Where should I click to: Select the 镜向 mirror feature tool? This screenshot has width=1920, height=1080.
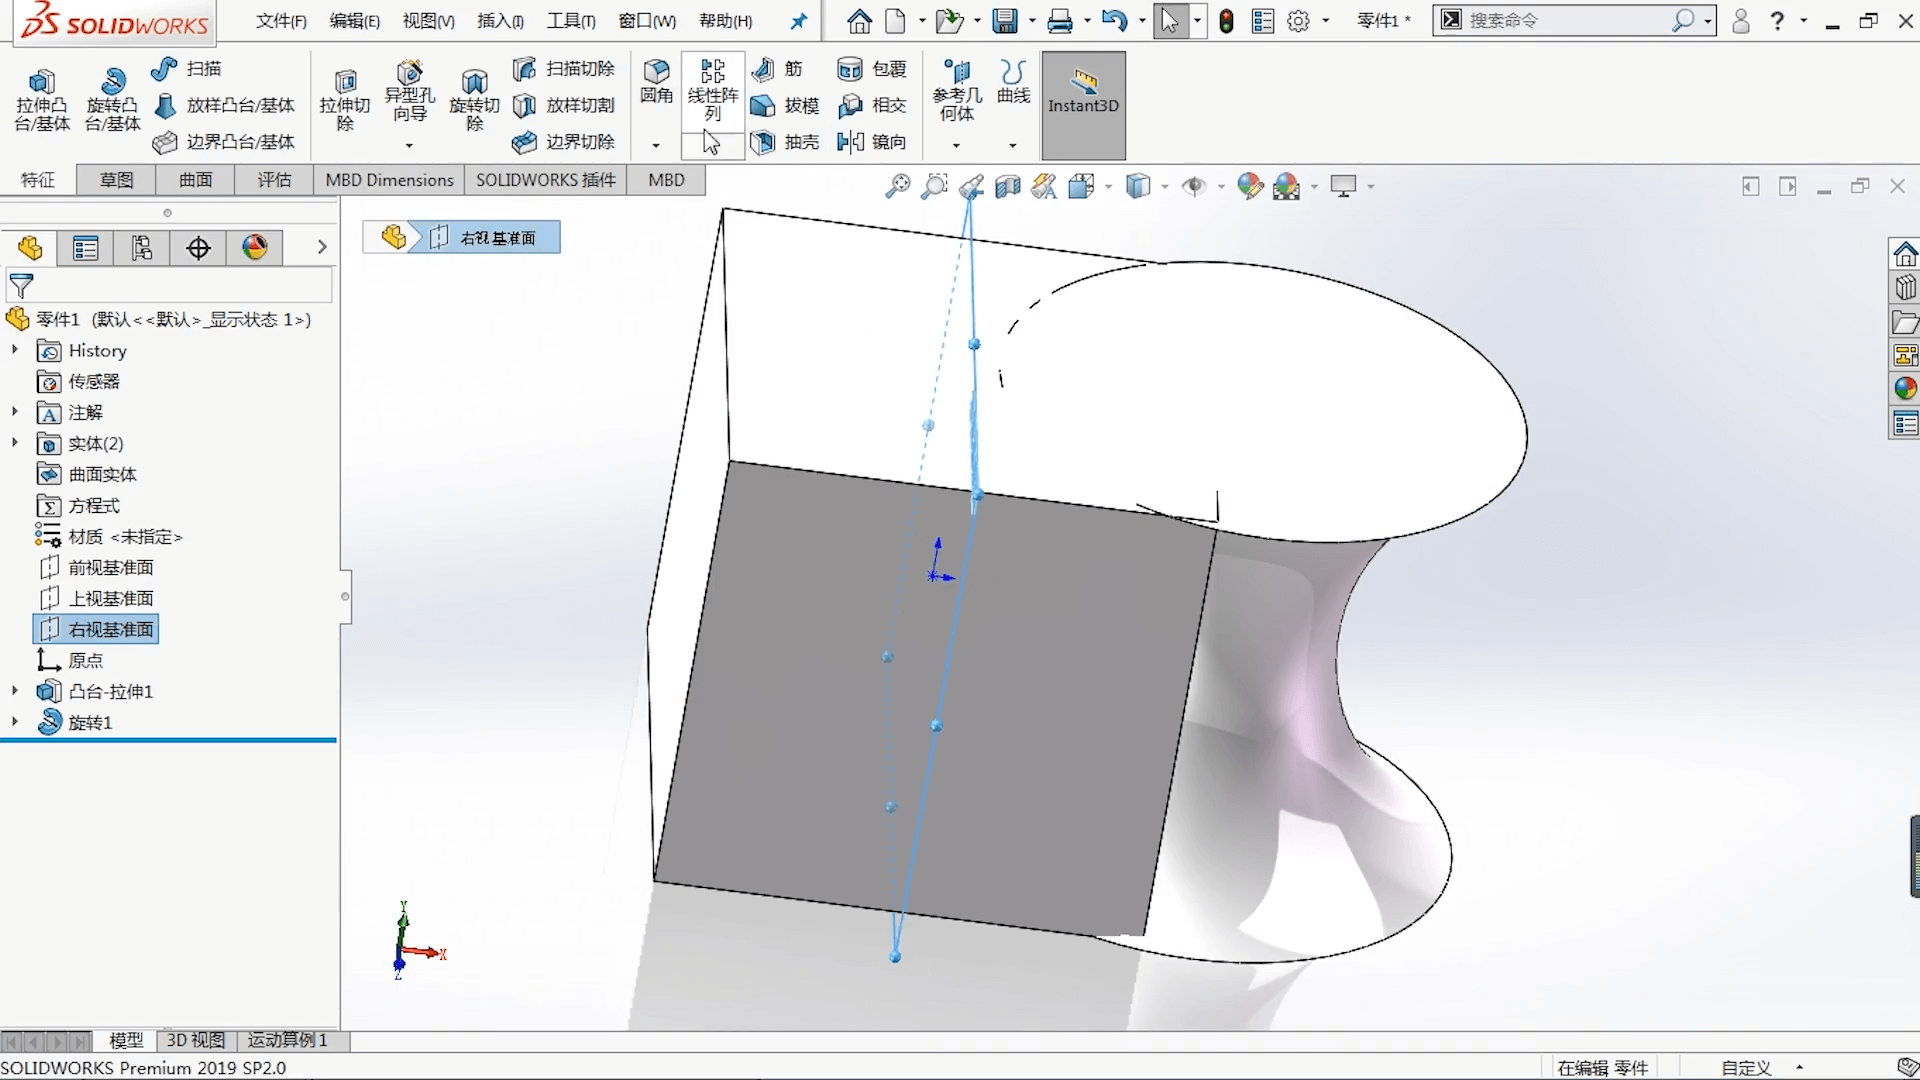[873, 142]
